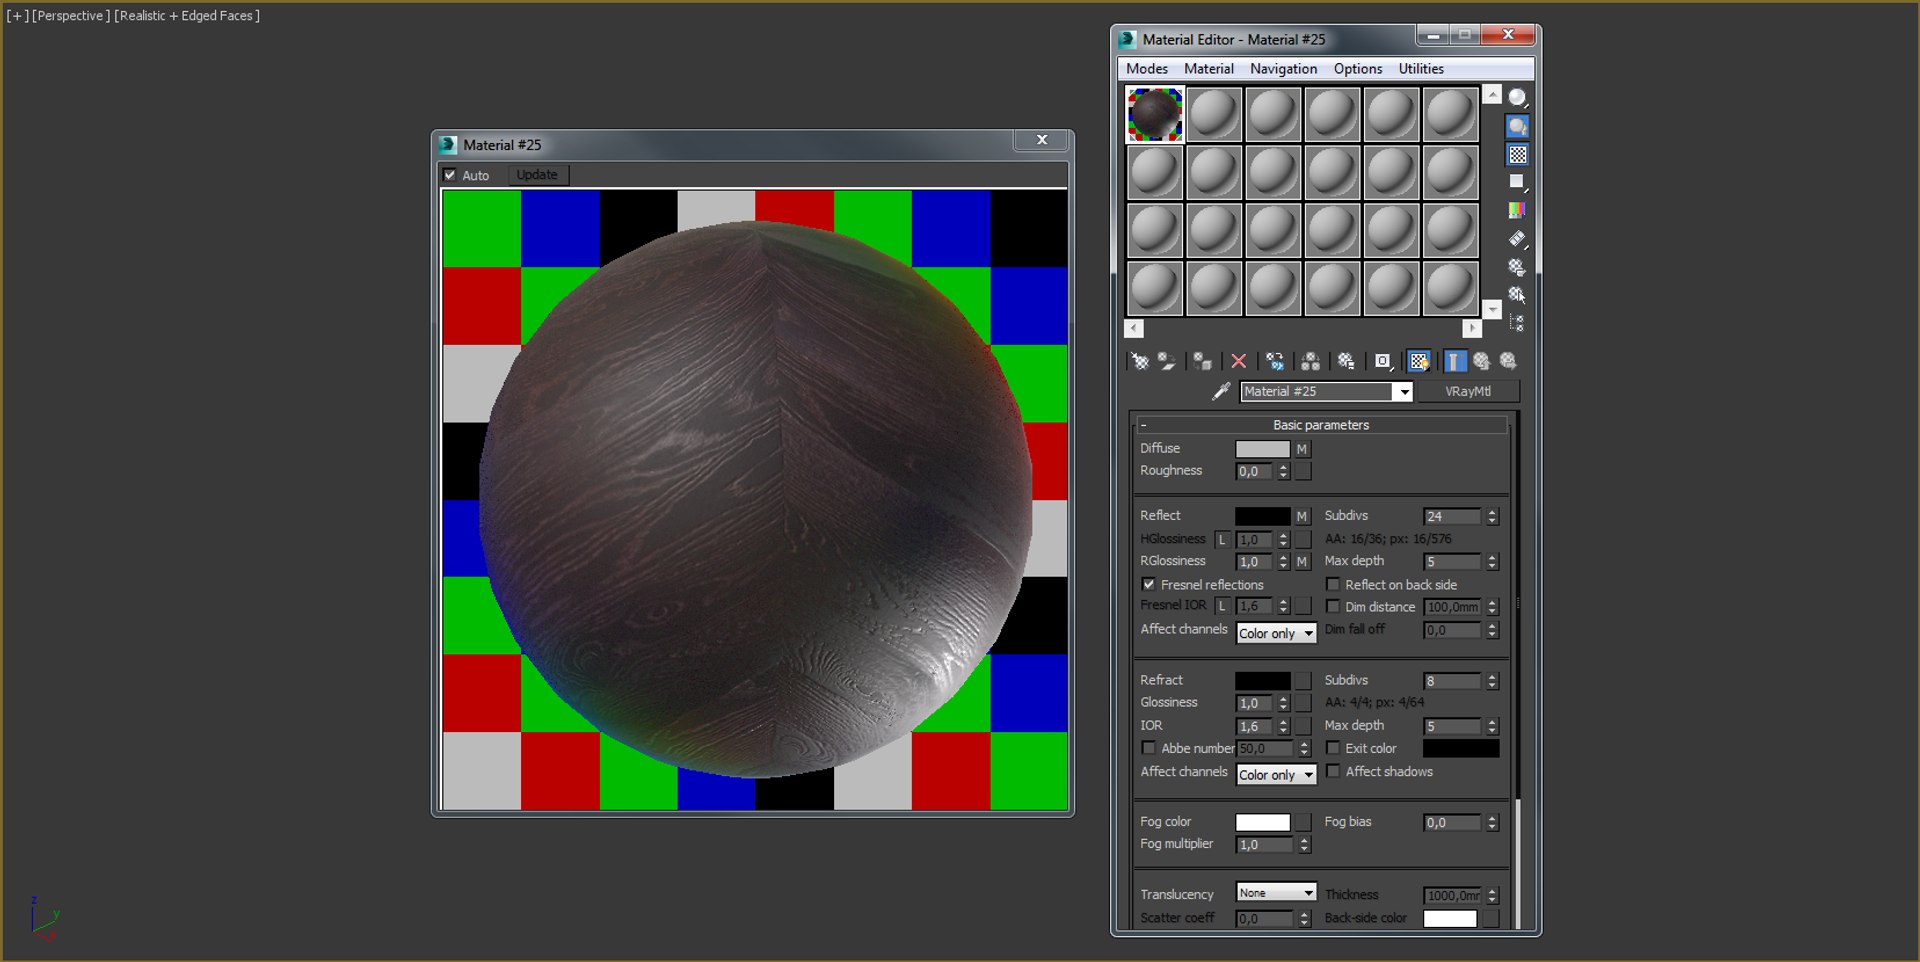The image size is (1920, 962).
Task: Open the Translucency None dropdown
Action: click(x=1276, y=893)
